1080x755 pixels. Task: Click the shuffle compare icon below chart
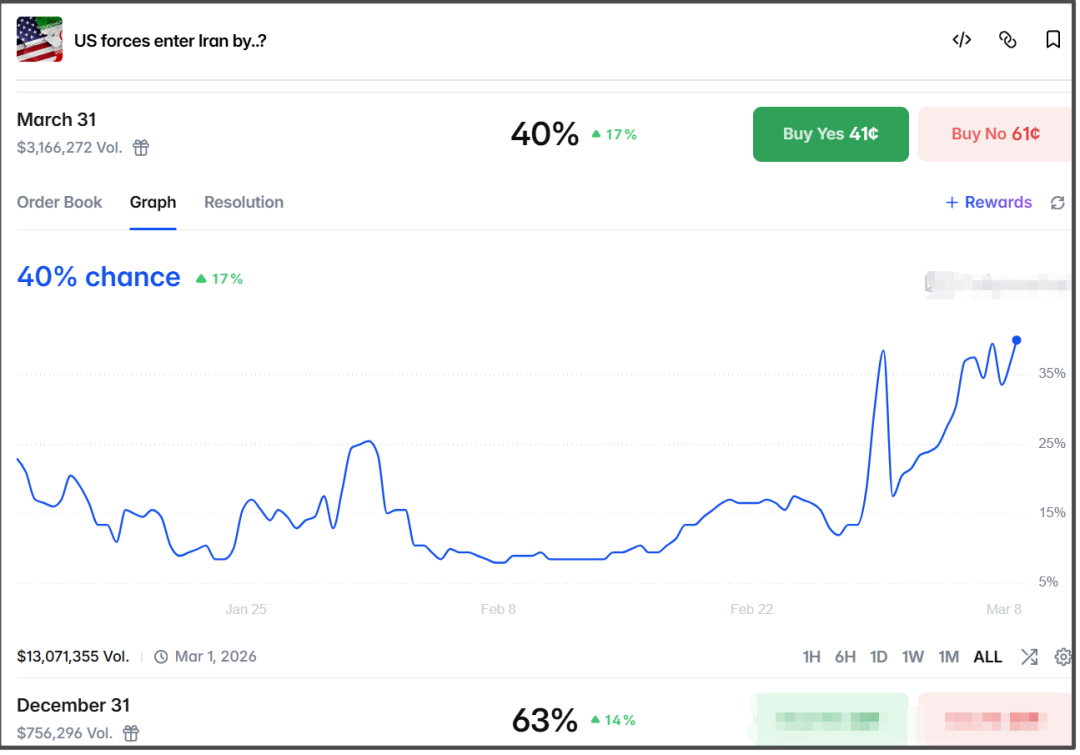click(1029, 657)
